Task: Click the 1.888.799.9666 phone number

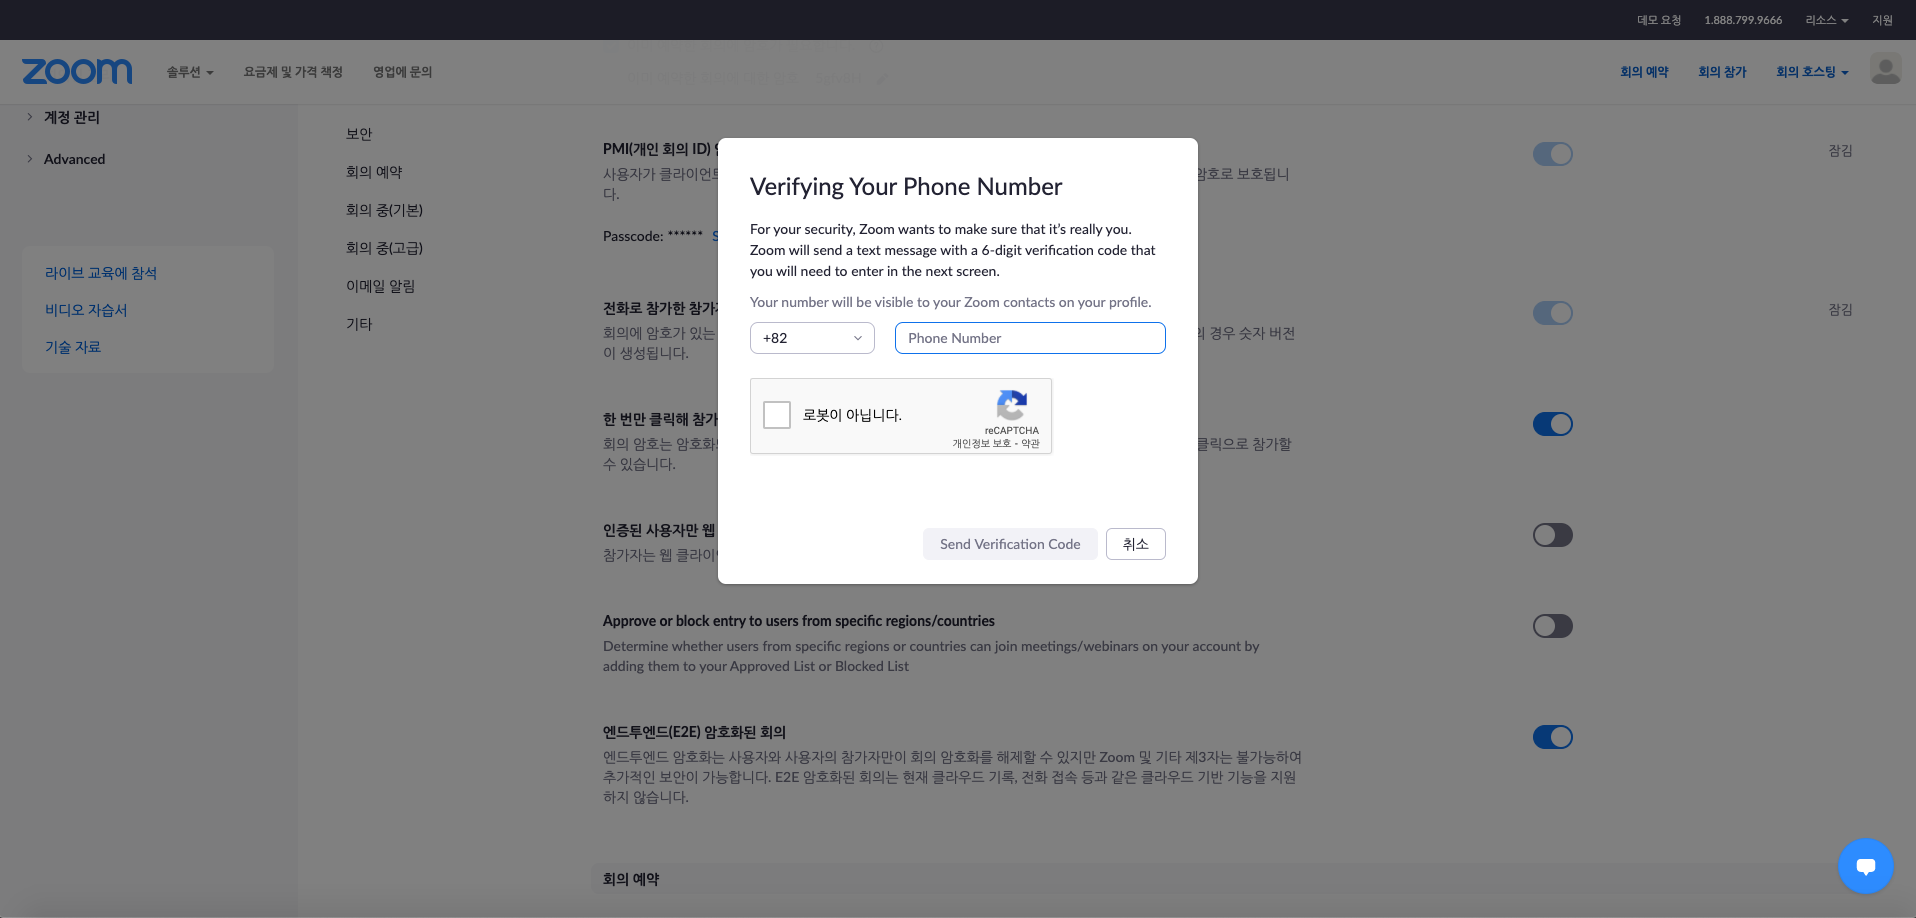Action: [x=1743, y=20]
